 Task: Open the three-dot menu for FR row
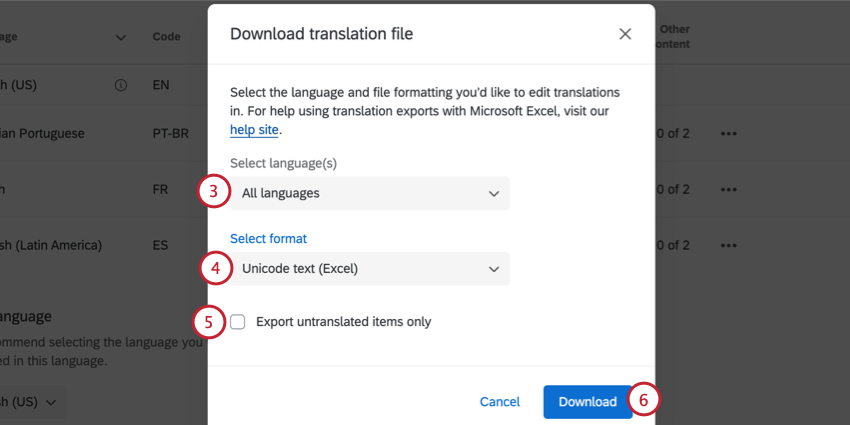point(728,189)
